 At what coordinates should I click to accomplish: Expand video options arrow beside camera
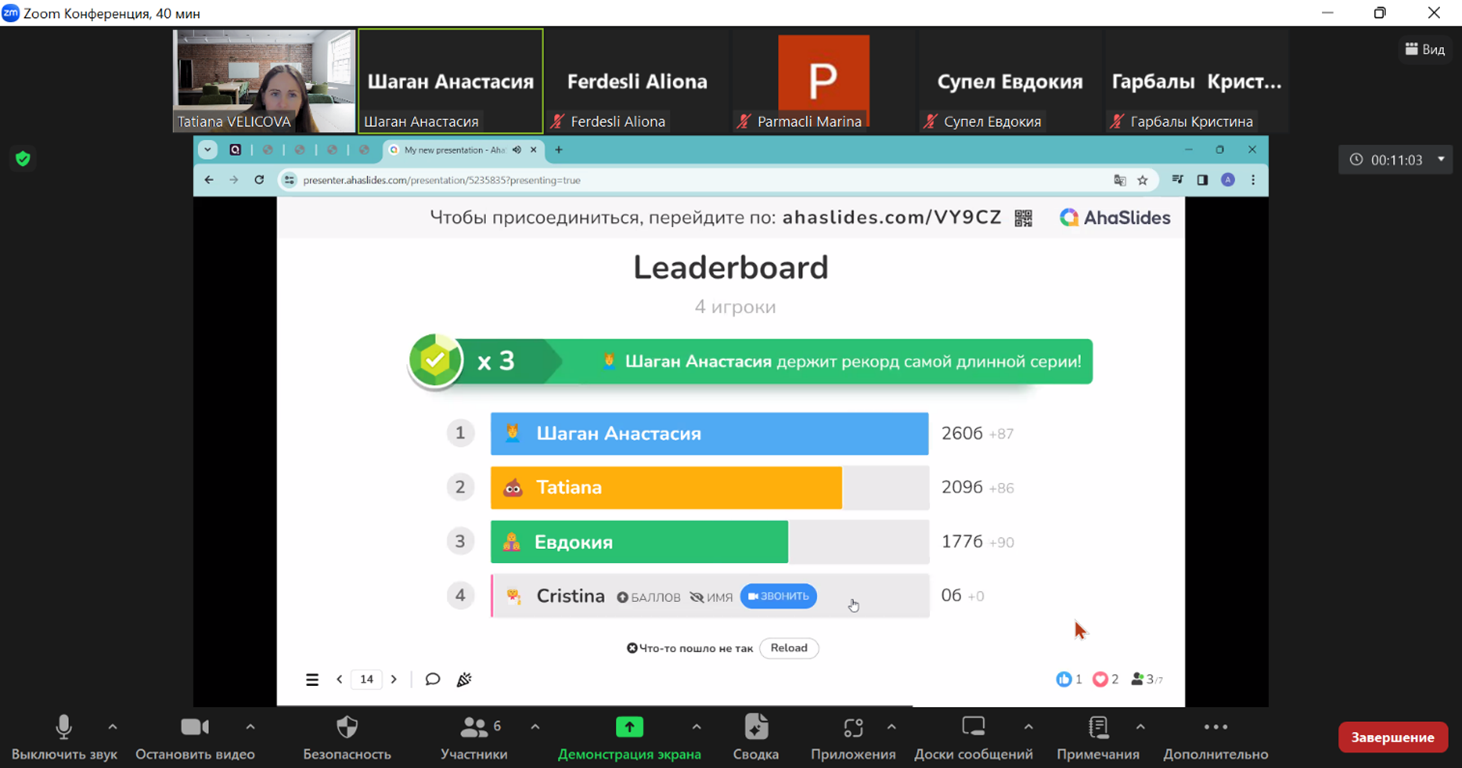[x=250, y=727]
